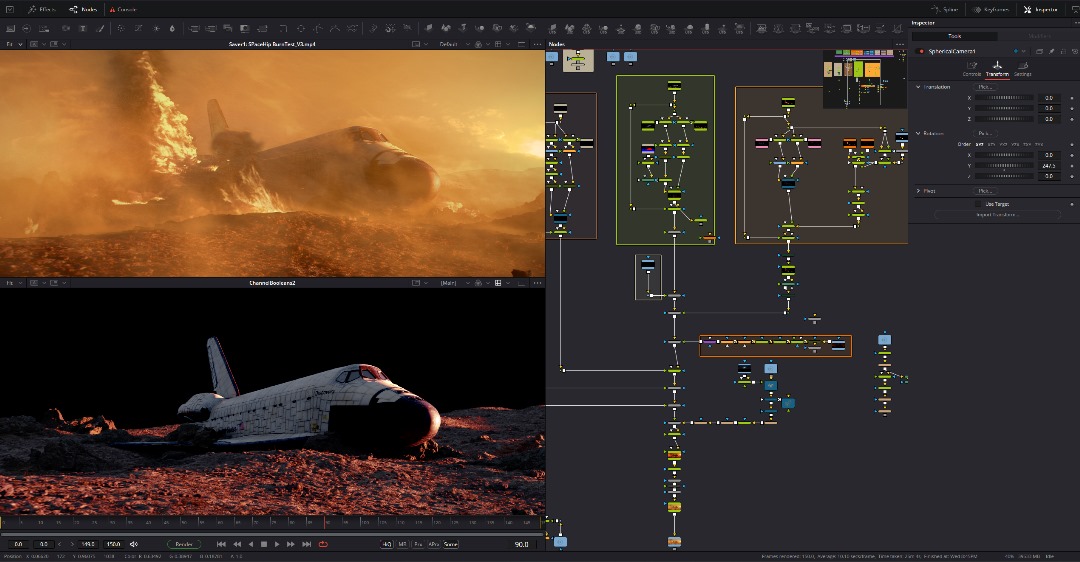
Task: Toggle the Nodes panel button
Action: click(83, 10)
